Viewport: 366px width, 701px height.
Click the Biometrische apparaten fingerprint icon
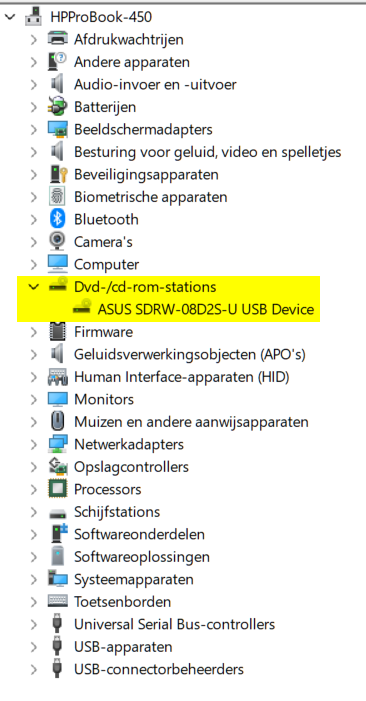coord(58,197)
